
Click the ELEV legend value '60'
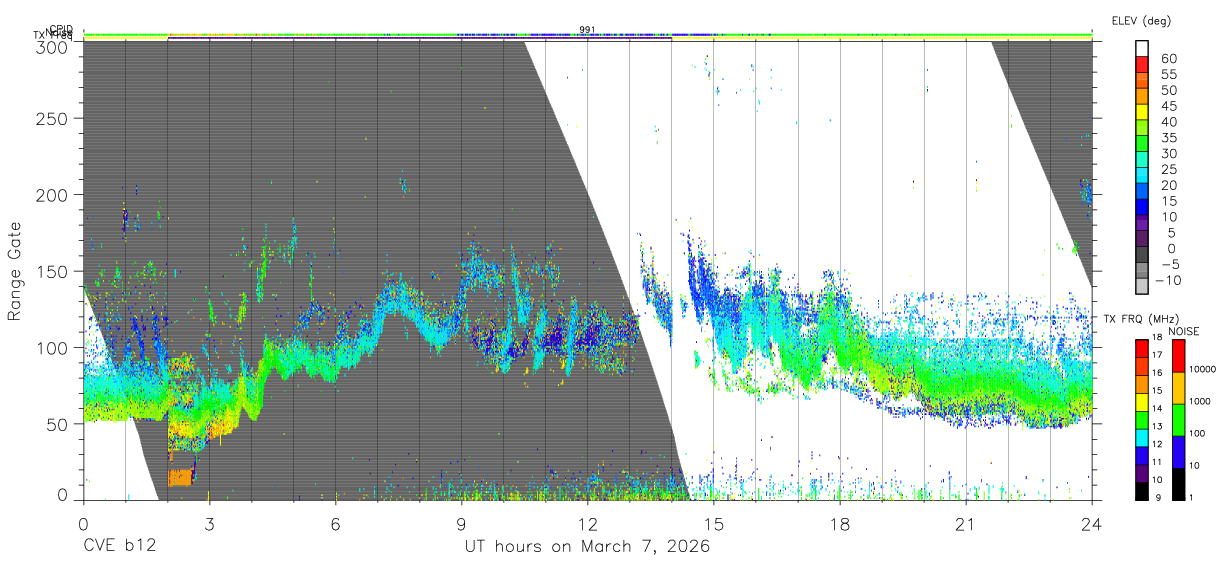1168,57
